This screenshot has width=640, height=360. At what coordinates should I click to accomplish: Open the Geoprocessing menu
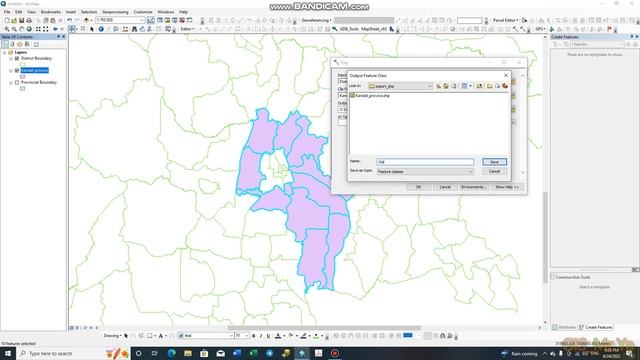[x=115, y=12]
